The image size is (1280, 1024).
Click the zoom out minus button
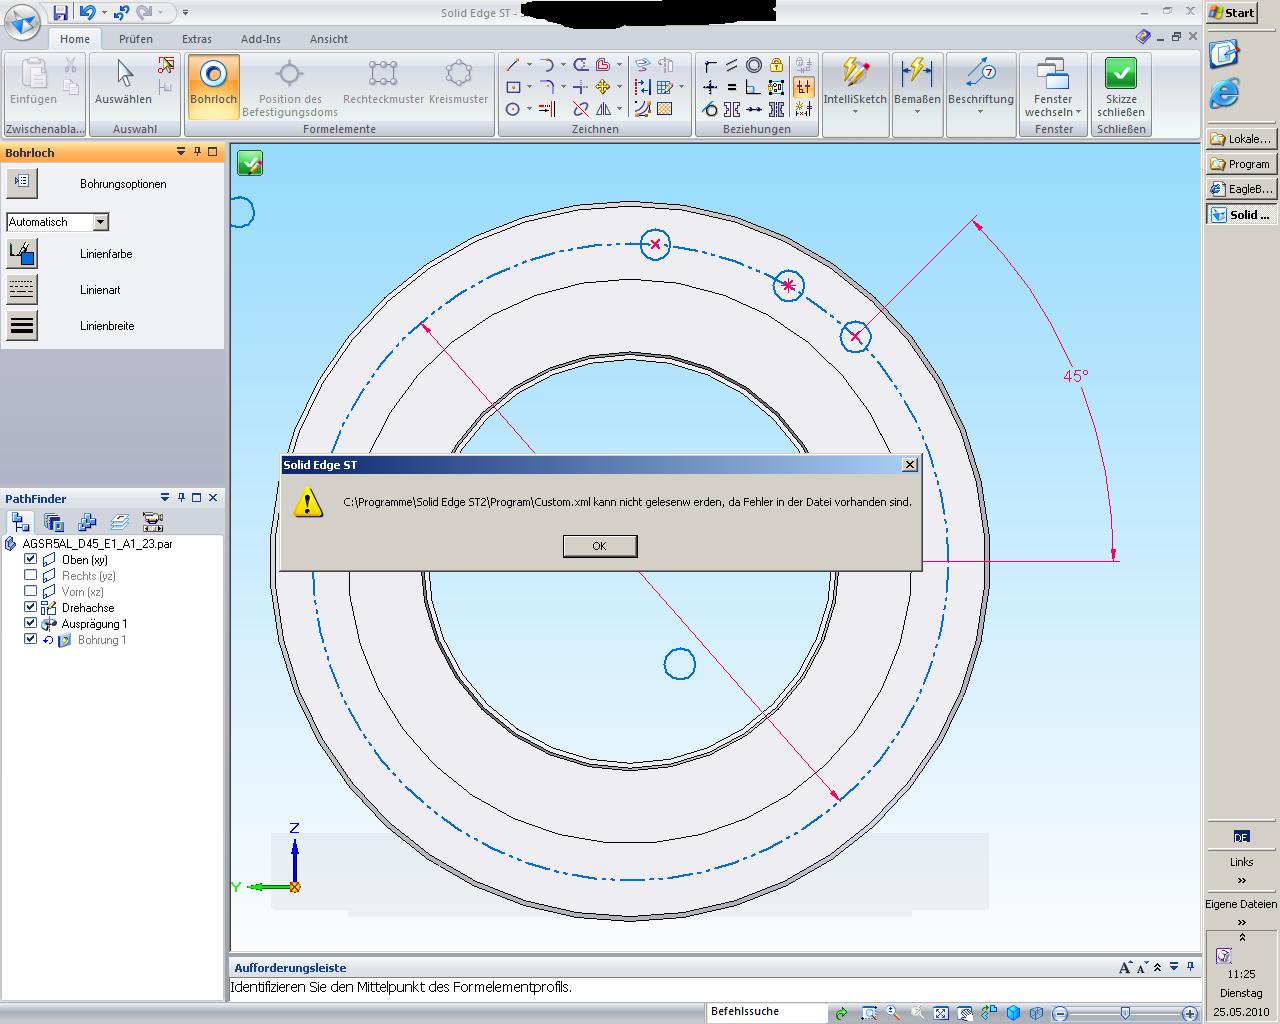coord(1060,1013)
